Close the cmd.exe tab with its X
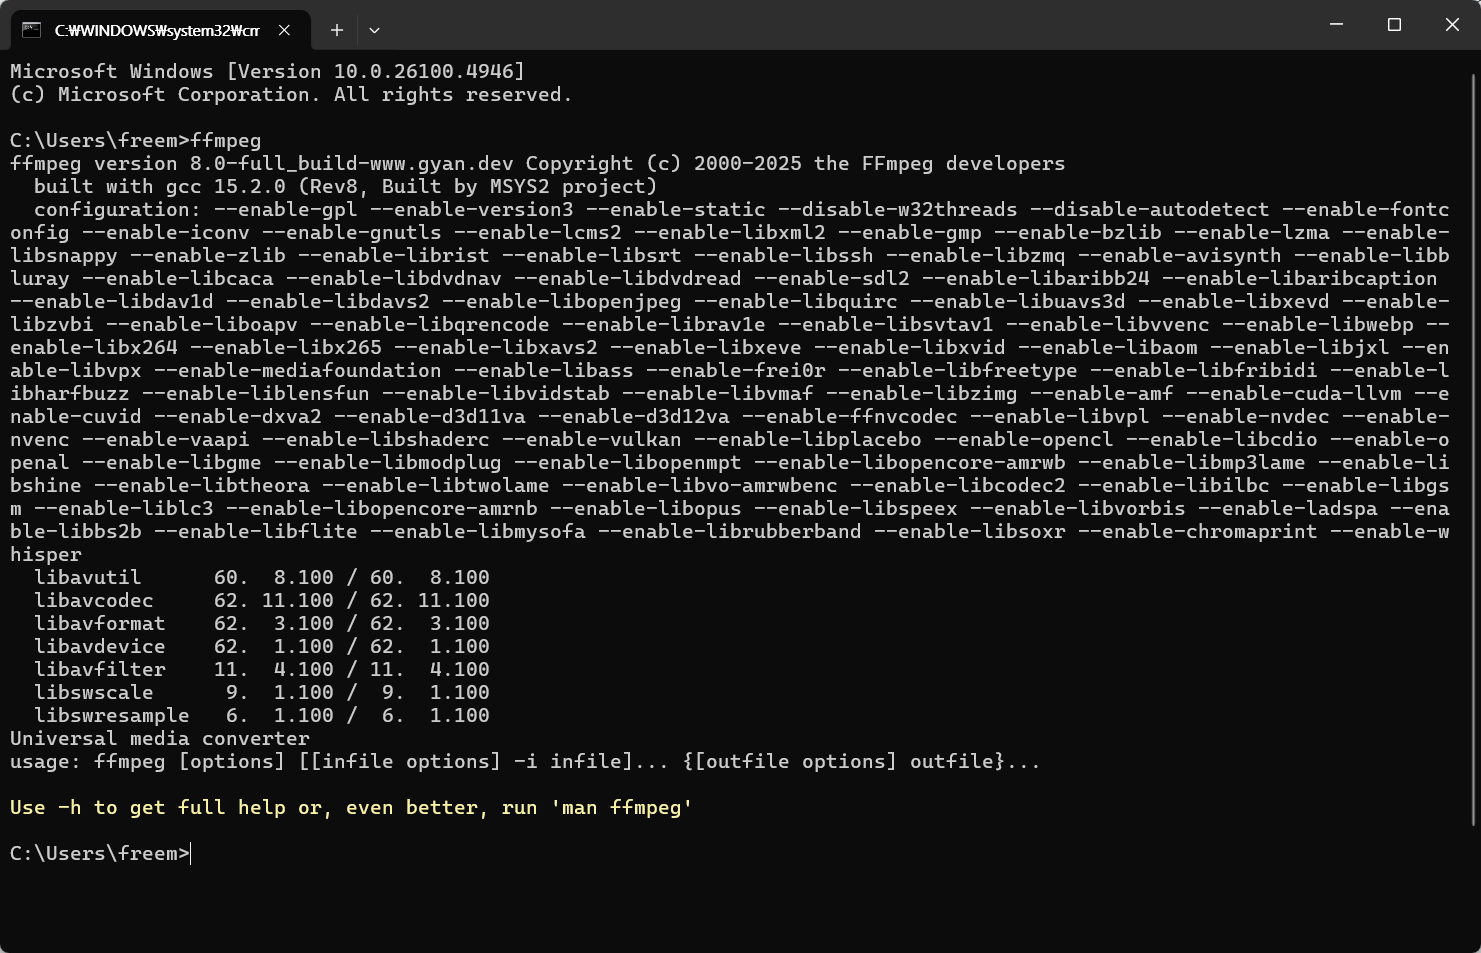 pos(284,30)
